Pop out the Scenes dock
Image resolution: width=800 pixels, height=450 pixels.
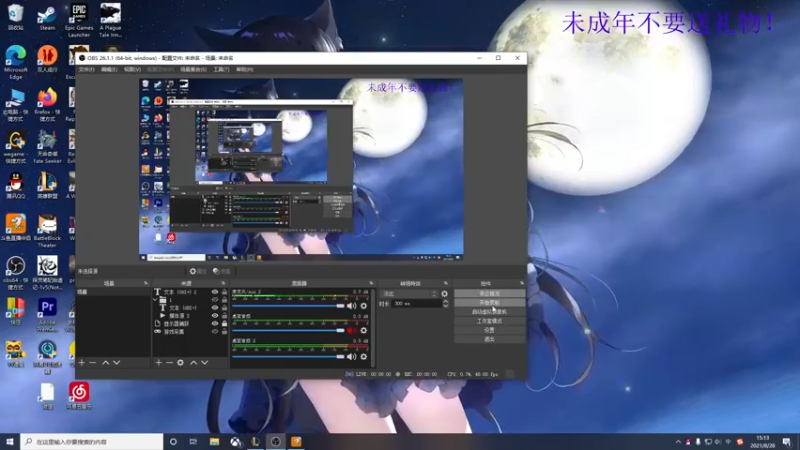point(146,283)
